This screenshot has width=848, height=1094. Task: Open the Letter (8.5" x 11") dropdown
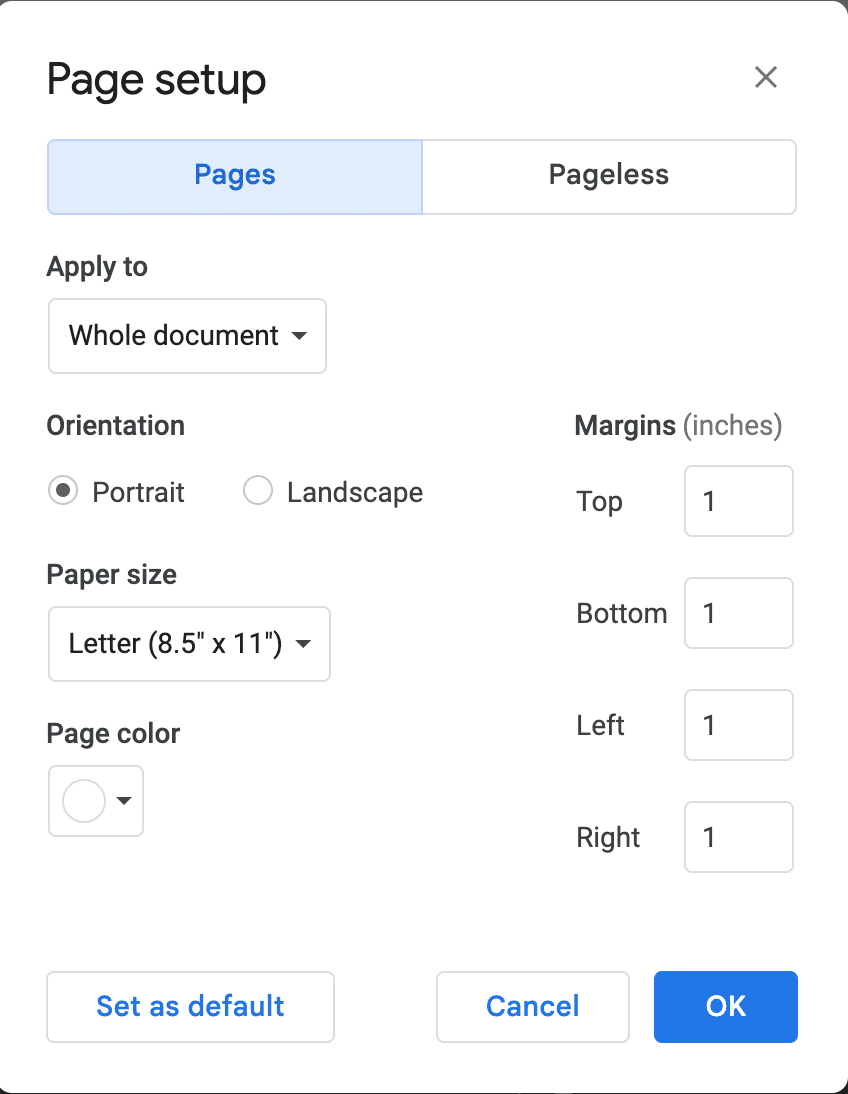tap(176, 644)
